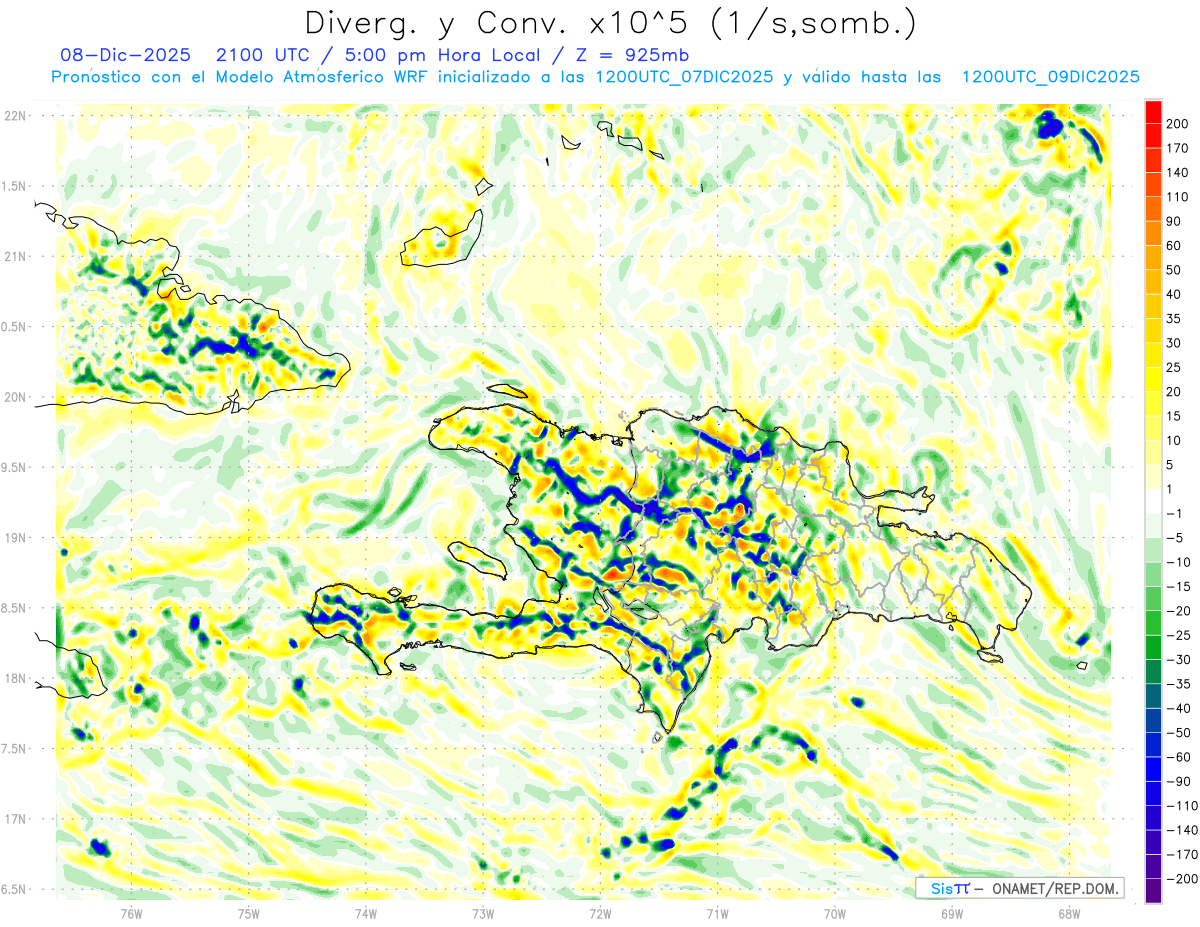The height and width of the screenshot is (927, 1200).
Task: Click the colorbar value '-25'
Action: tap(1177, 635)
